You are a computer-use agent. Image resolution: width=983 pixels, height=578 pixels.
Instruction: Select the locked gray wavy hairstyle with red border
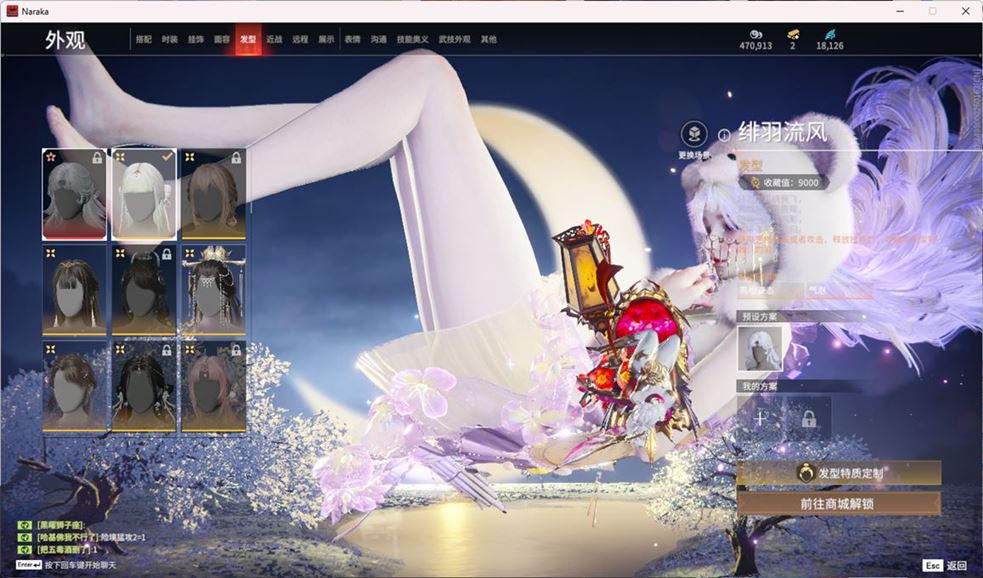click(x=74, y=194)
